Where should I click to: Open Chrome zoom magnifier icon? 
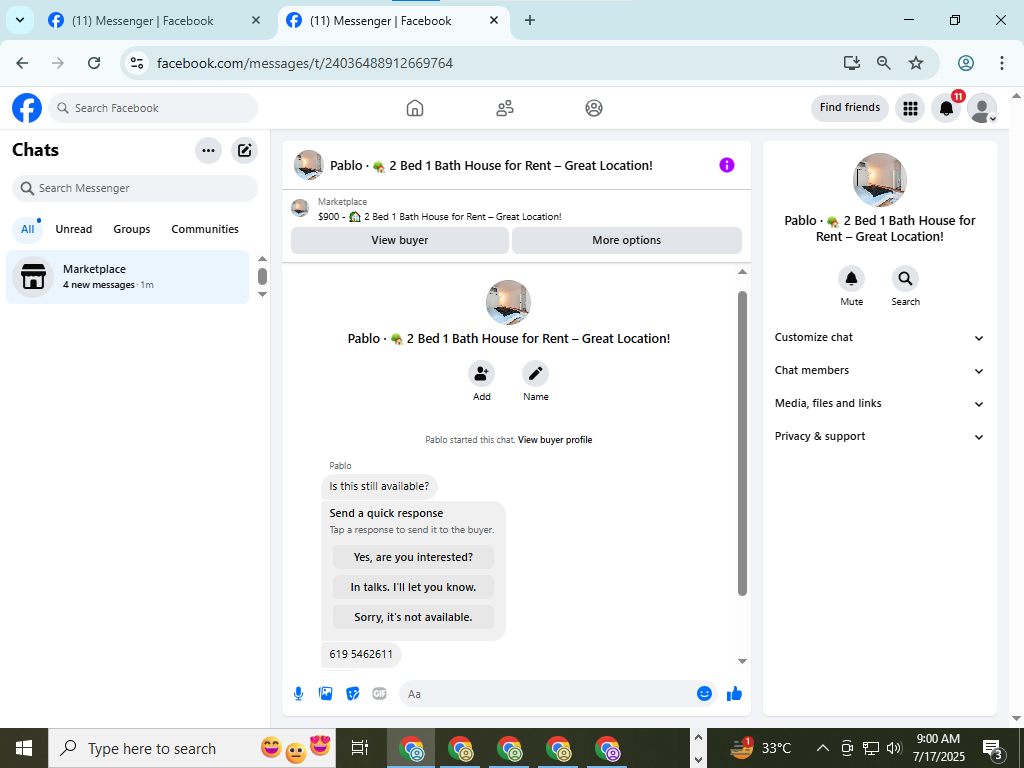pyautogui.click(x=884, y=63)
